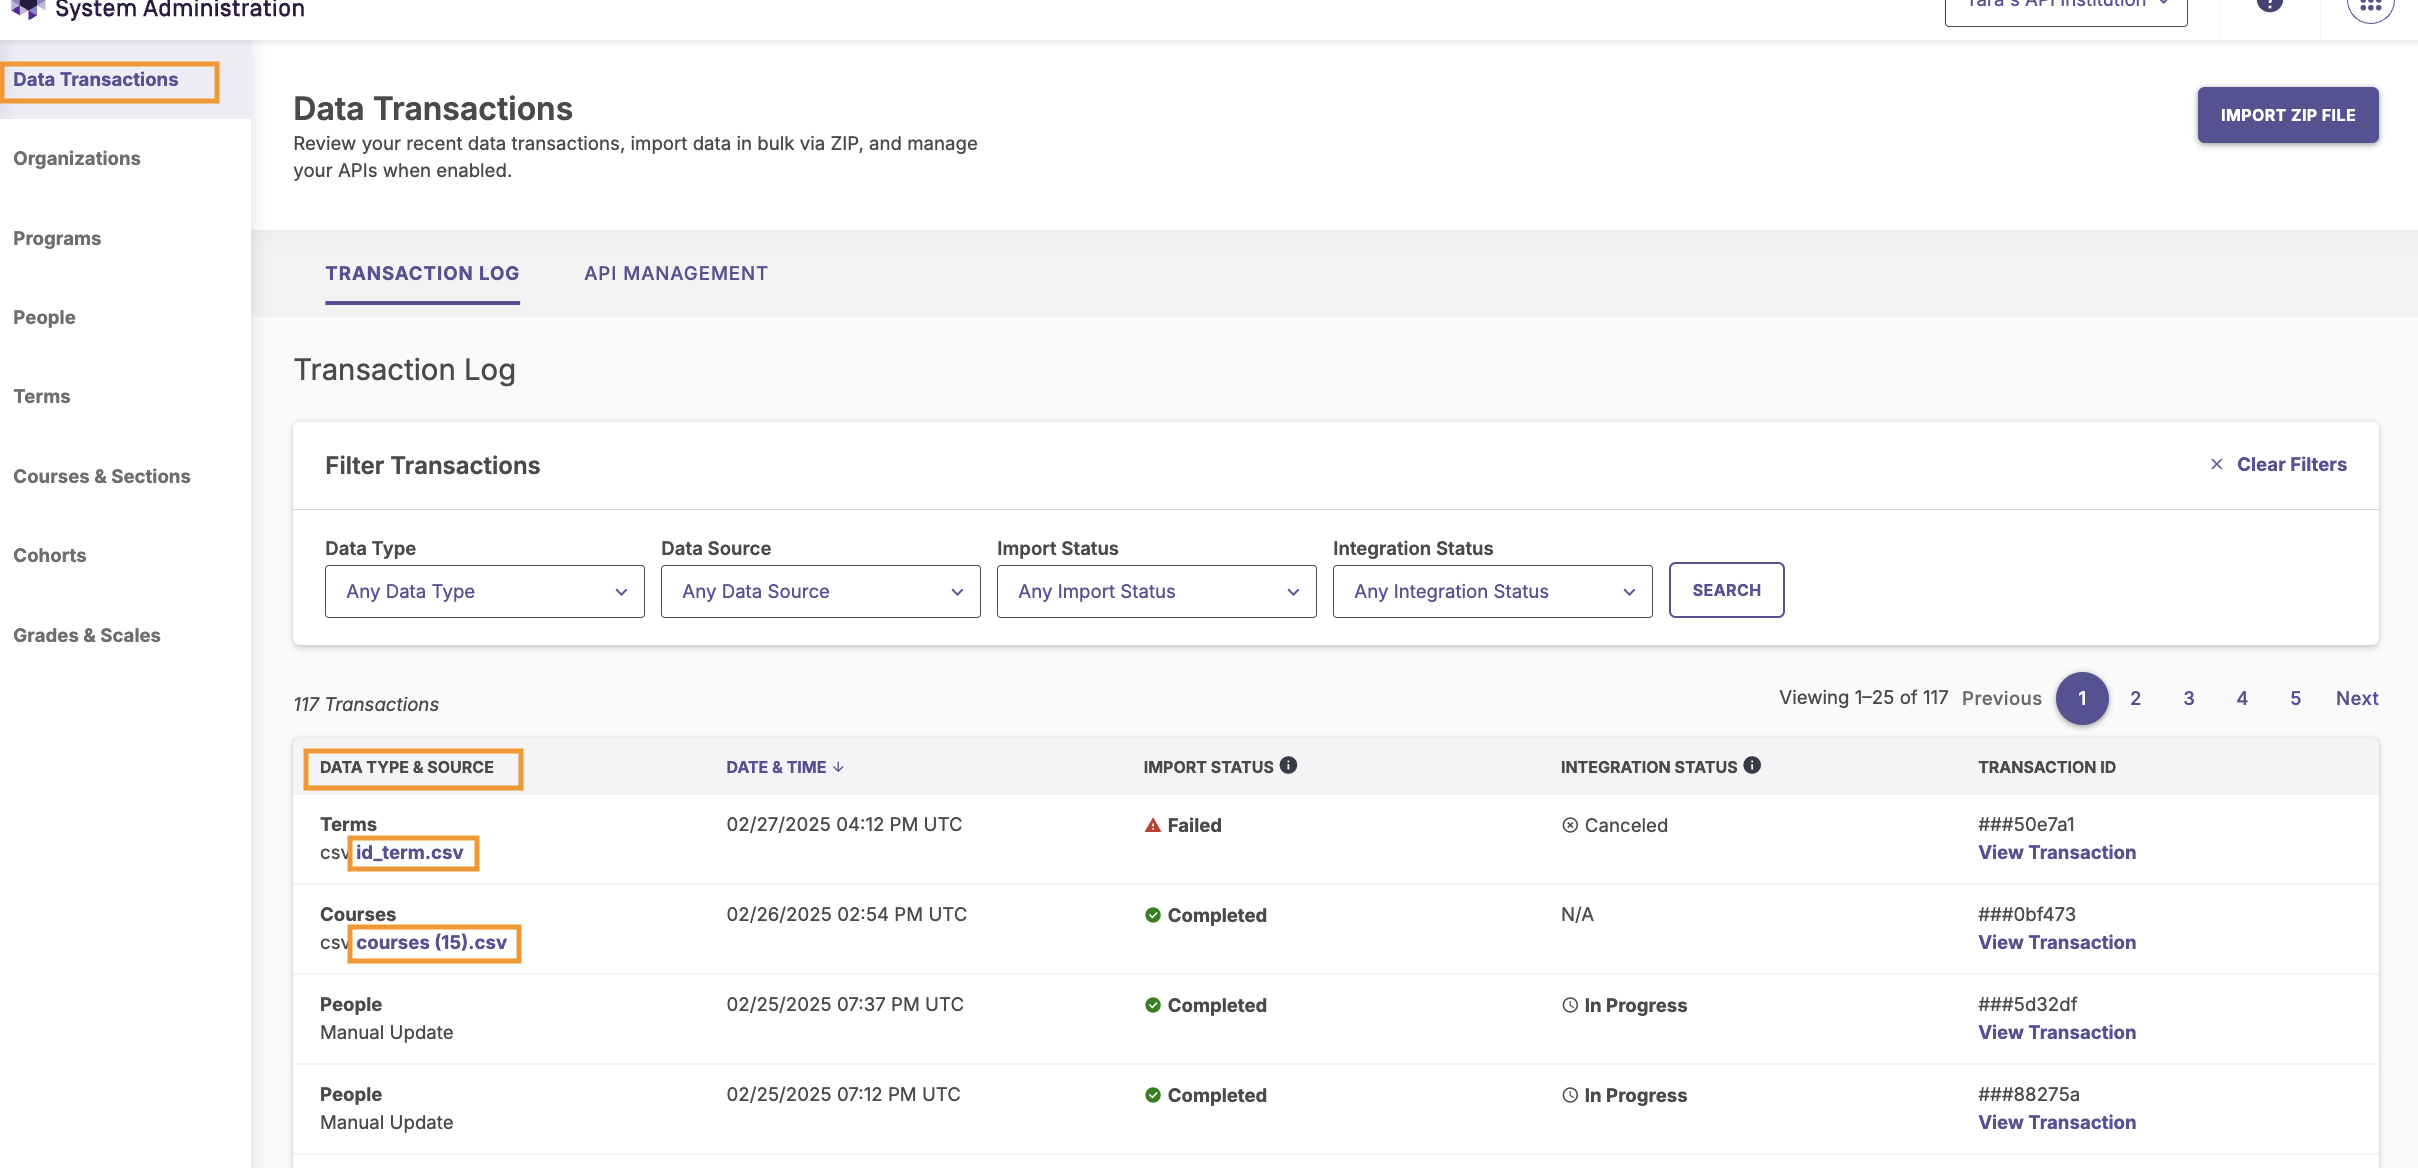2418x1168 pixels.
Task: Click In Progress clock icon for ###88275a
Action: [x=1570, y=1095]
